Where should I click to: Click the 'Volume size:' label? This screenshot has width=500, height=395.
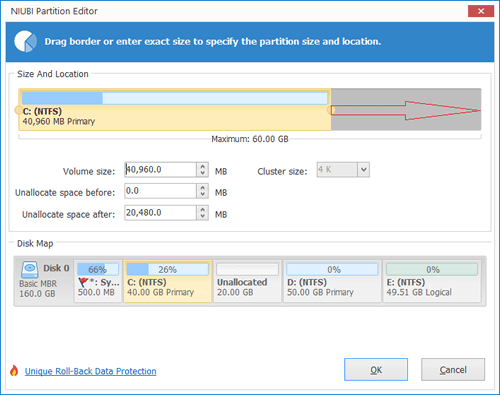pyautogui.click(x=89, y=171)
